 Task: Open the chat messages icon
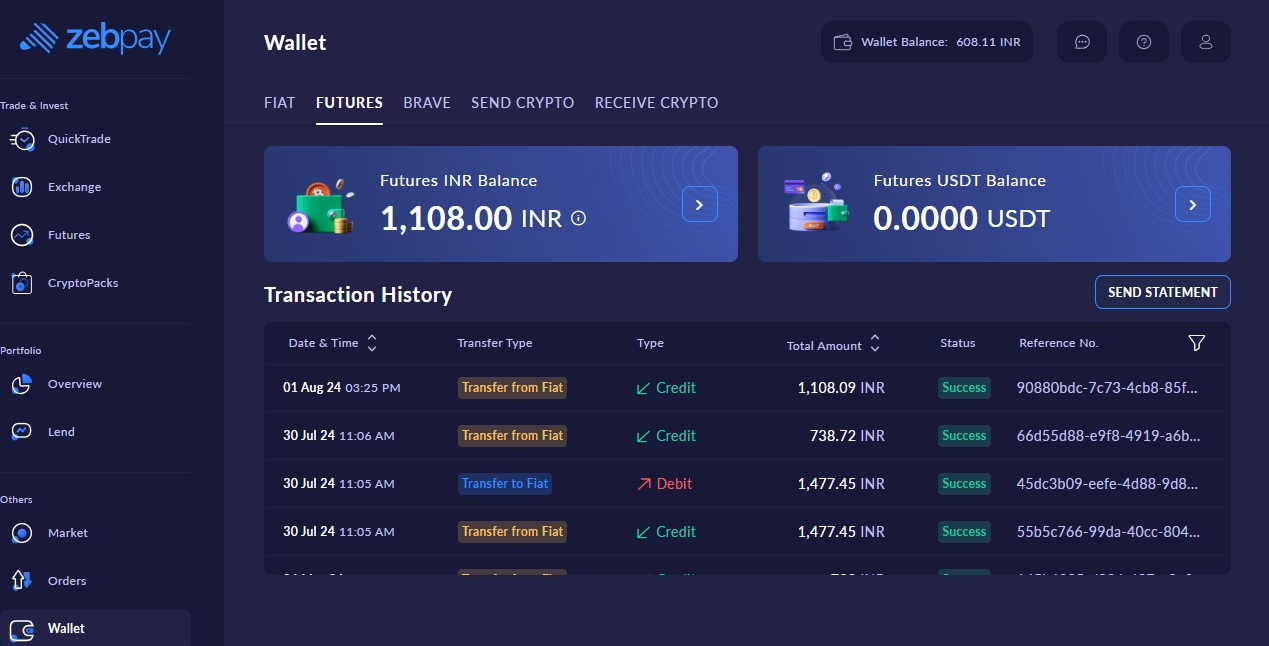coord(1082,42)
